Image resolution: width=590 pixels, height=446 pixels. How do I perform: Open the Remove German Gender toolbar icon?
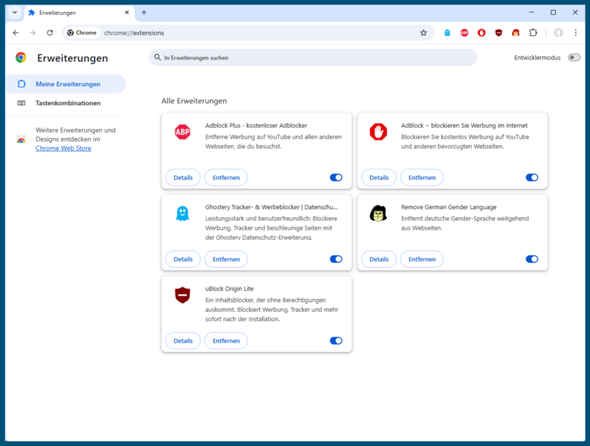click(515, 33)
